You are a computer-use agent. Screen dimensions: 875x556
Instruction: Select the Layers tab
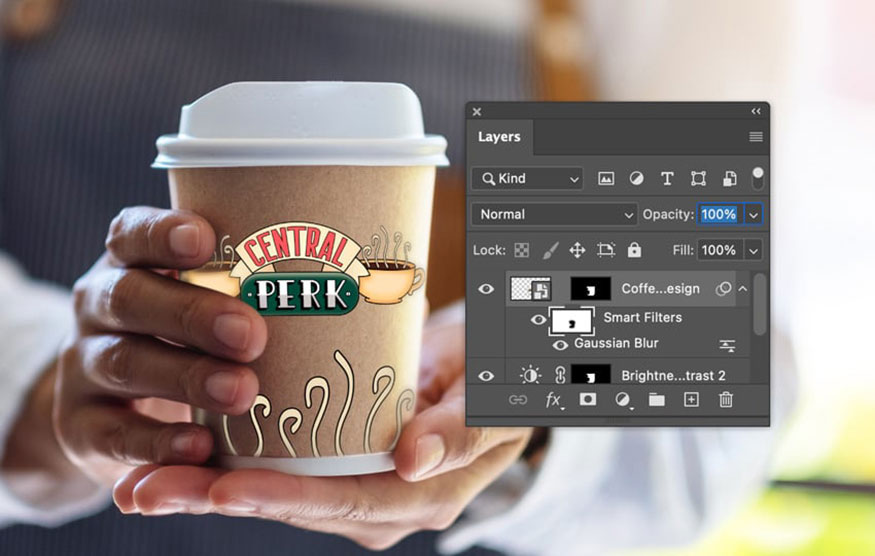pyautogui.click(x=499, y=137)
